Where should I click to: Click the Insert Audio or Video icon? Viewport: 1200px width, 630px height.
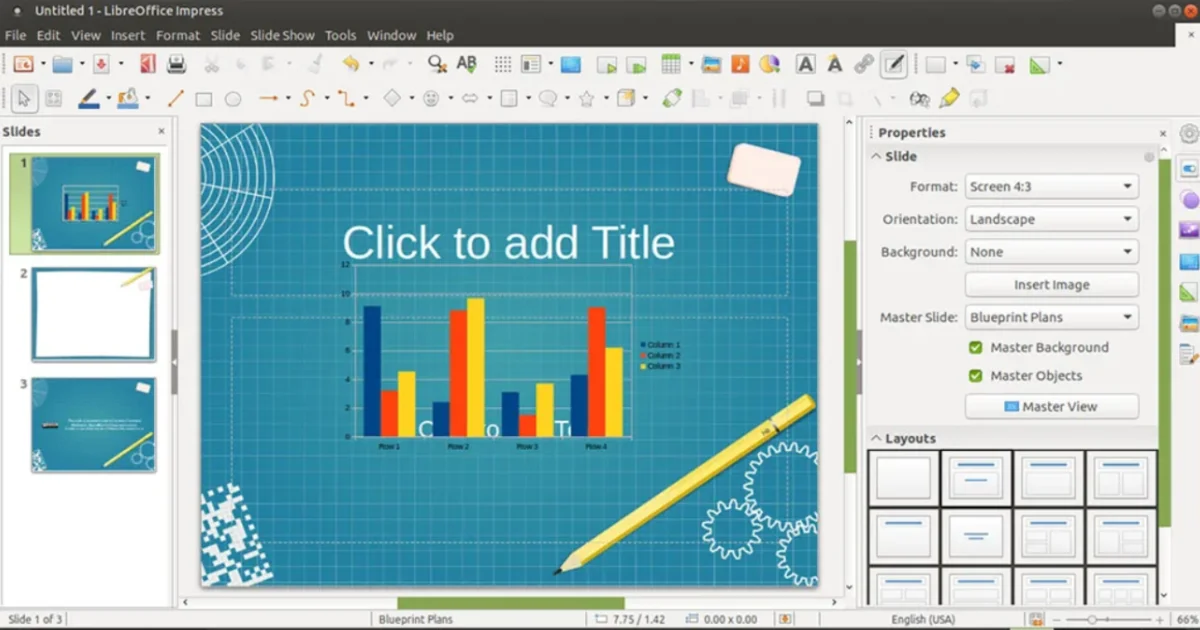tap(740, 65)
